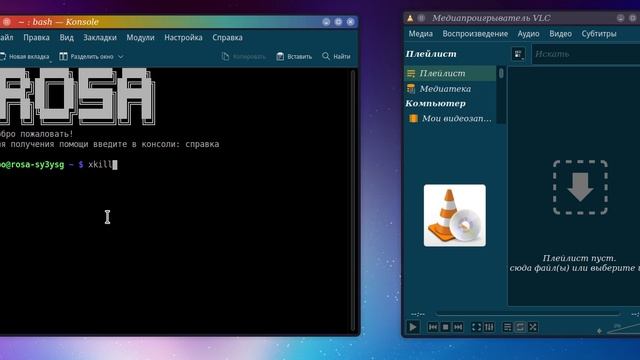This screenshot has height=360, width=640.
Task: Click the stop playback button in VLC
Action: [445, 327]
